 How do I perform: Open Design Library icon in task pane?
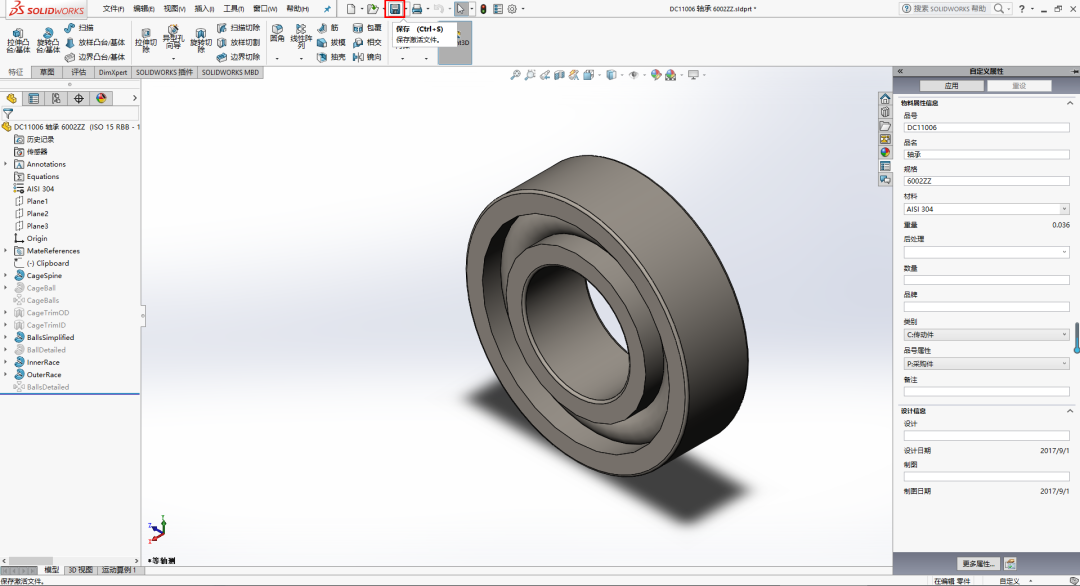pos(885,112)
